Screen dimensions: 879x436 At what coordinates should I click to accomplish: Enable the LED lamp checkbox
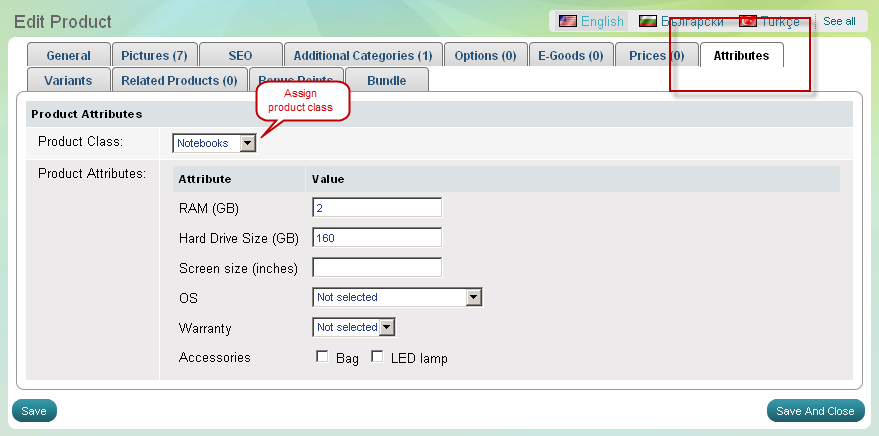pos(377,357)
